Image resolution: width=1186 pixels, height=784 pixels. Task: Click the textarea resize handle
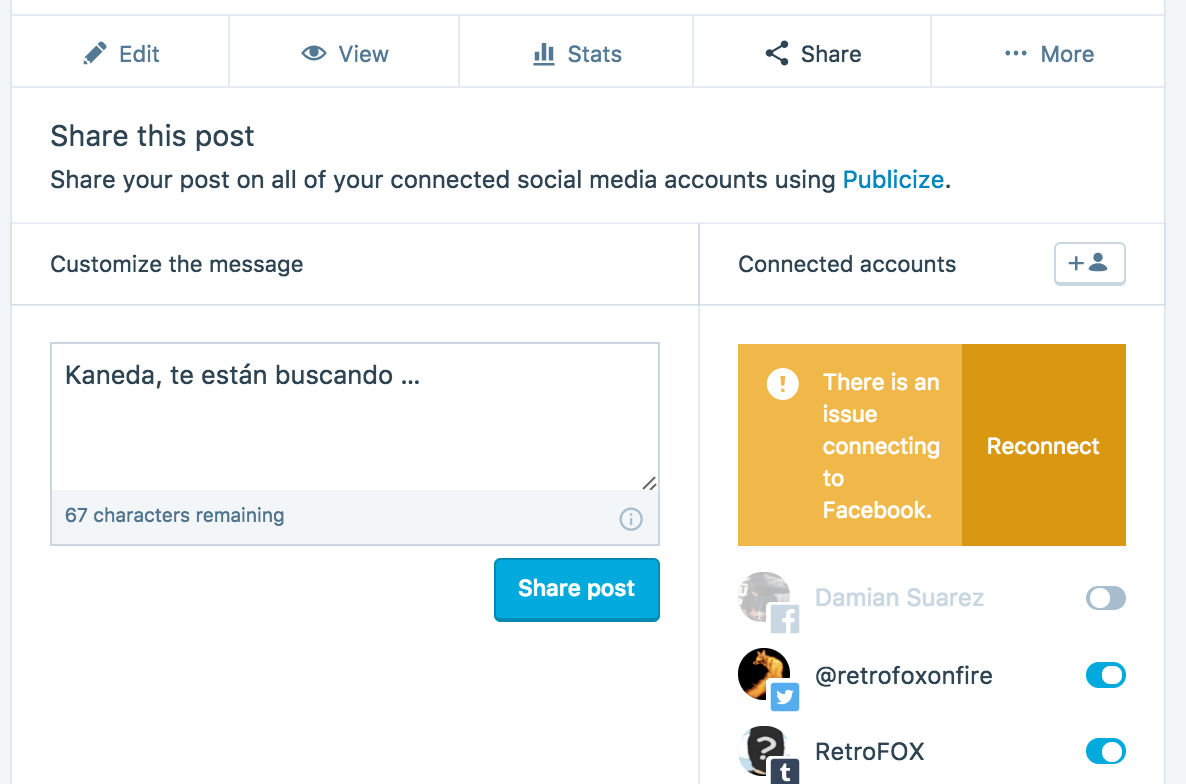(649, 482)
